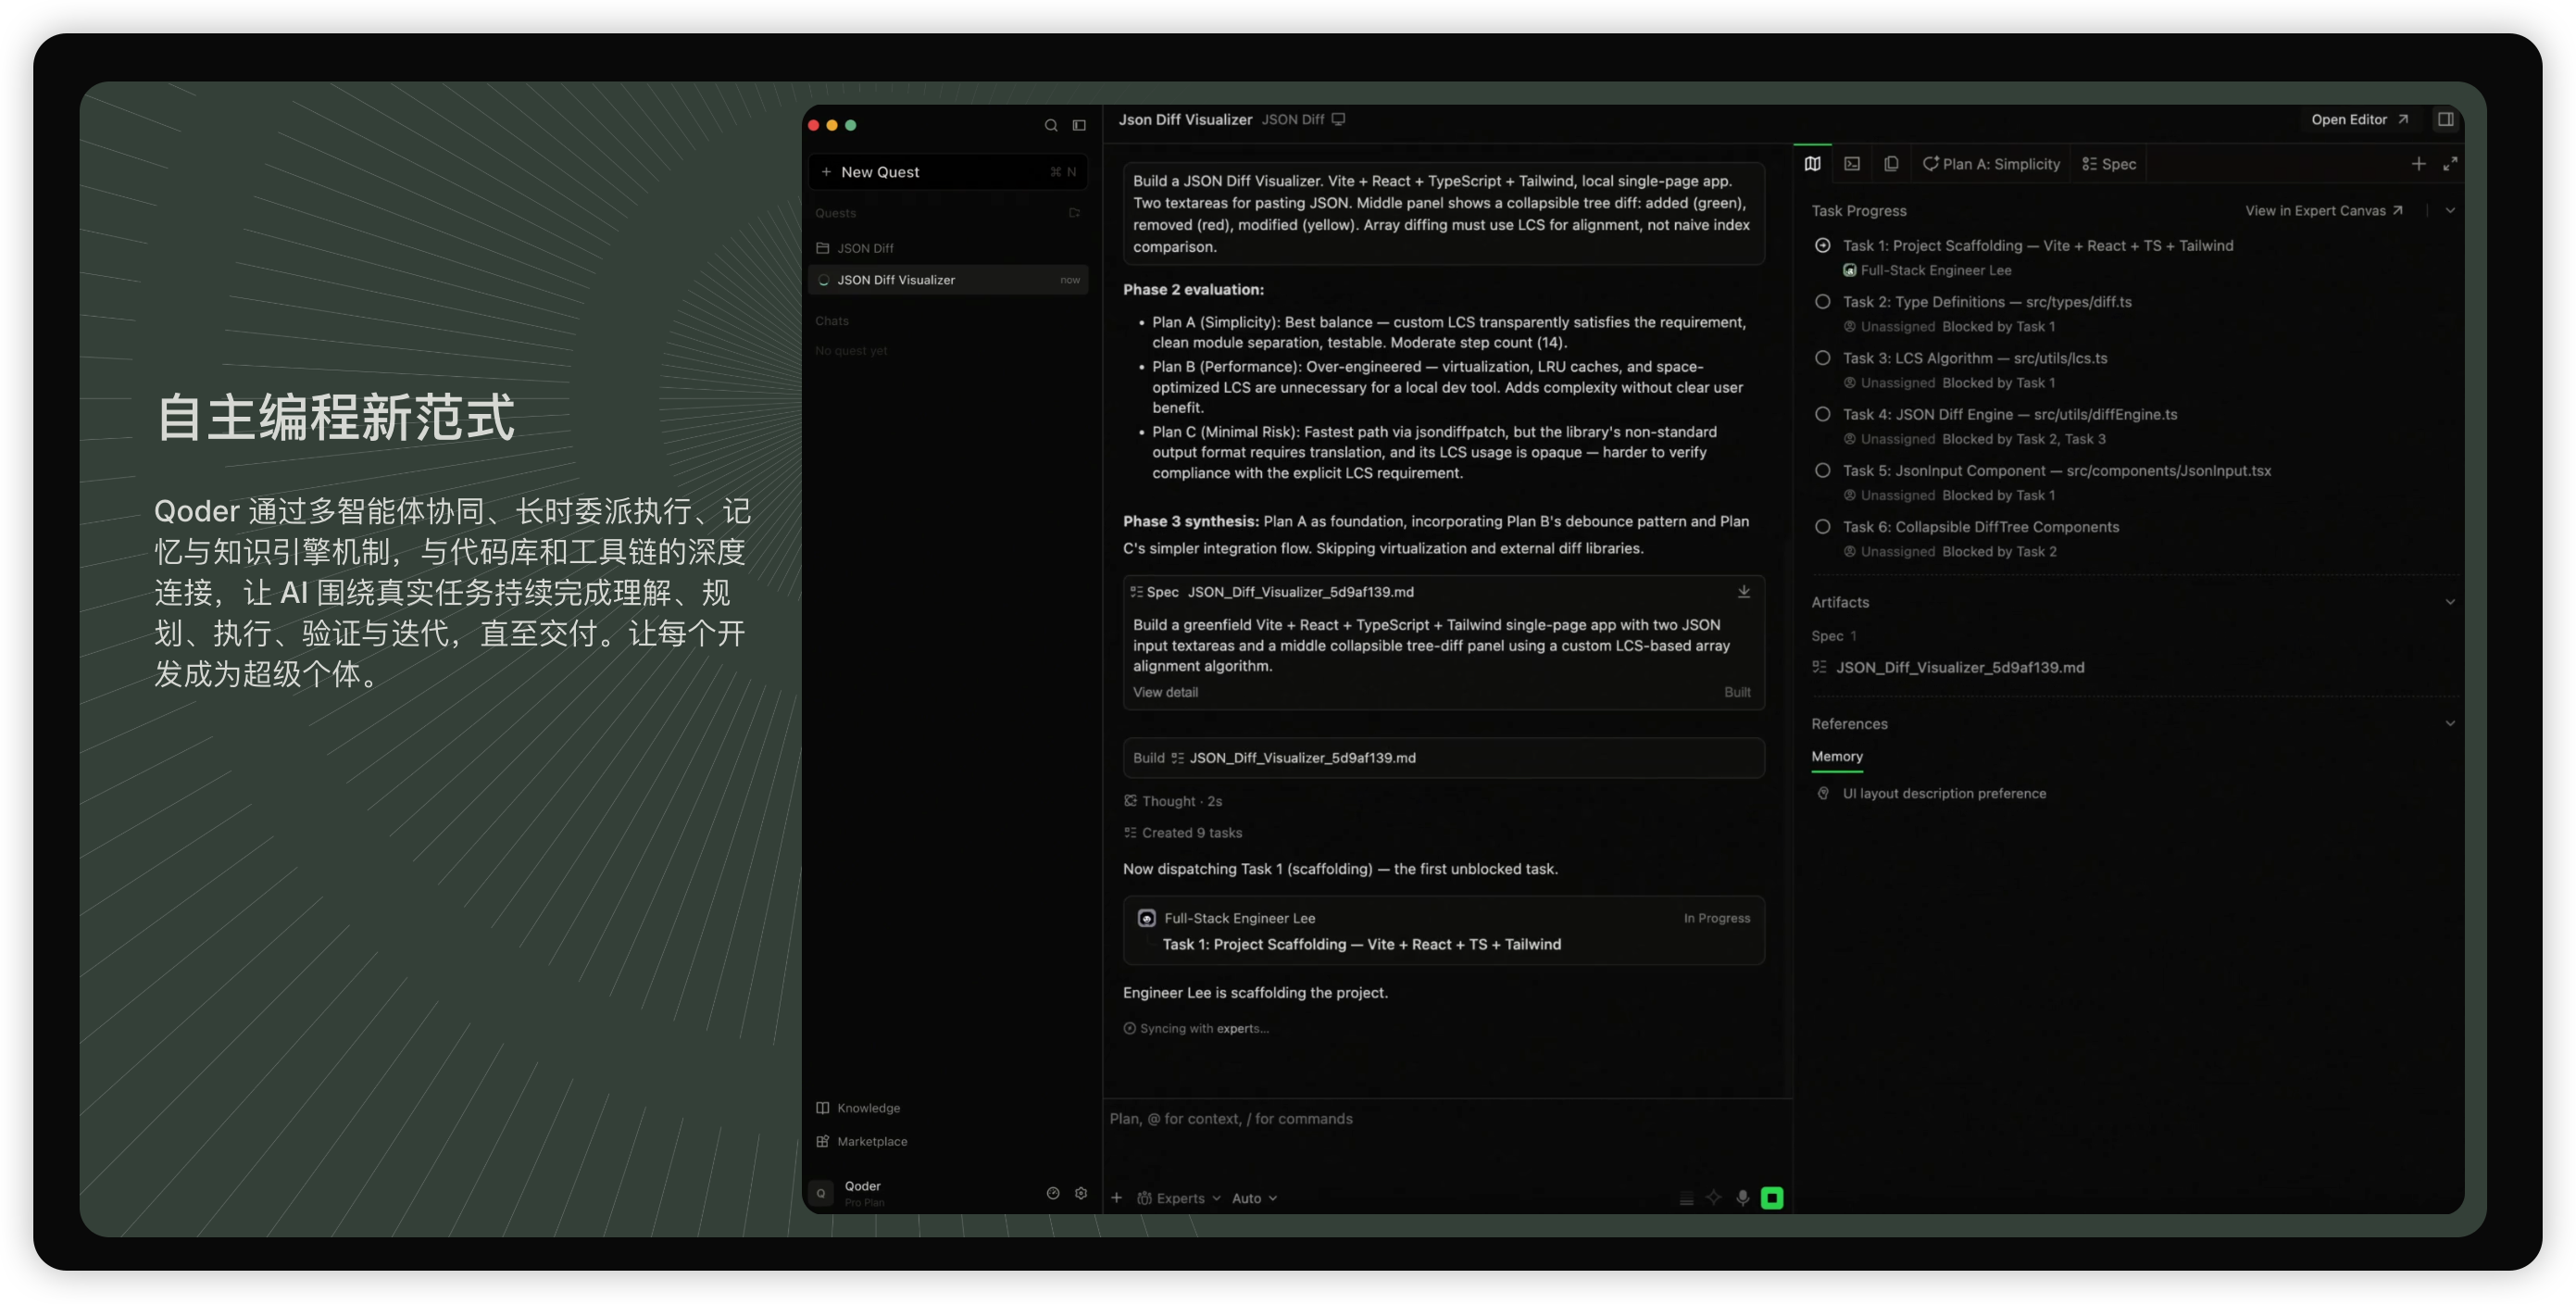2576x1304 pixels.
Task: Click the Open Editor button
Action: click(2359, 119)
